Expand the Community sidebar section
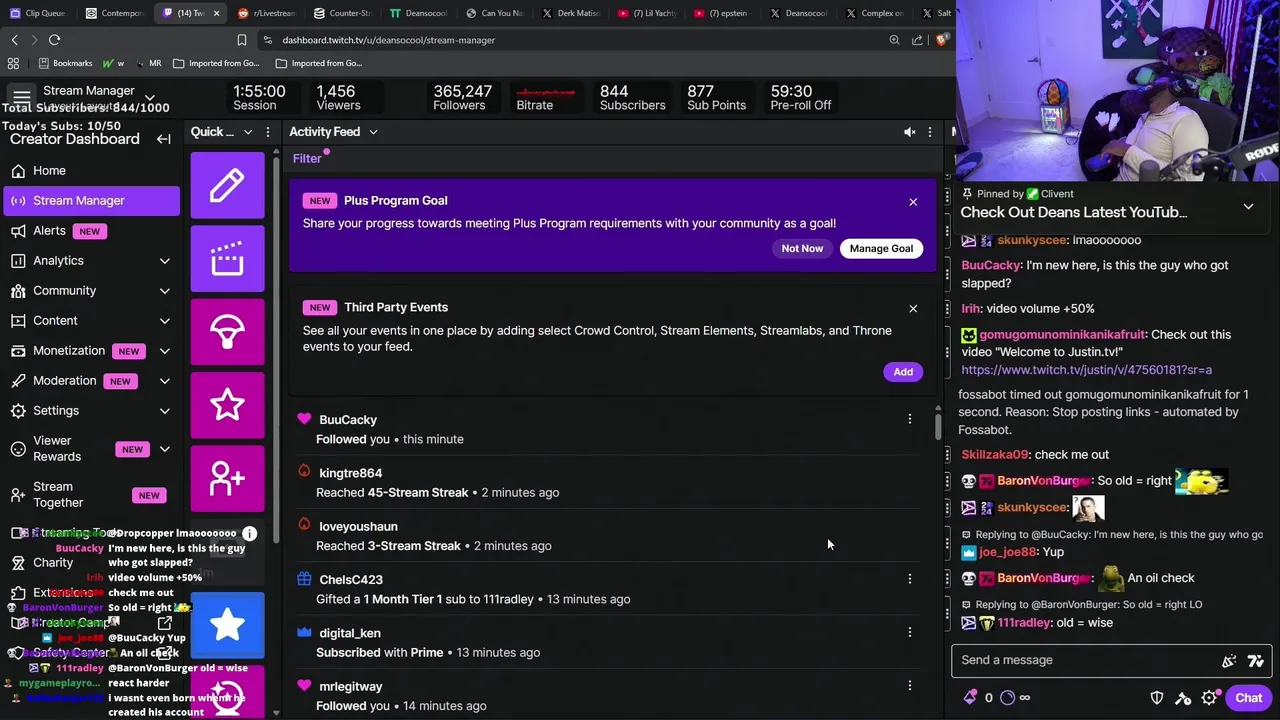The image size is (1280, 720). [164, 291]
